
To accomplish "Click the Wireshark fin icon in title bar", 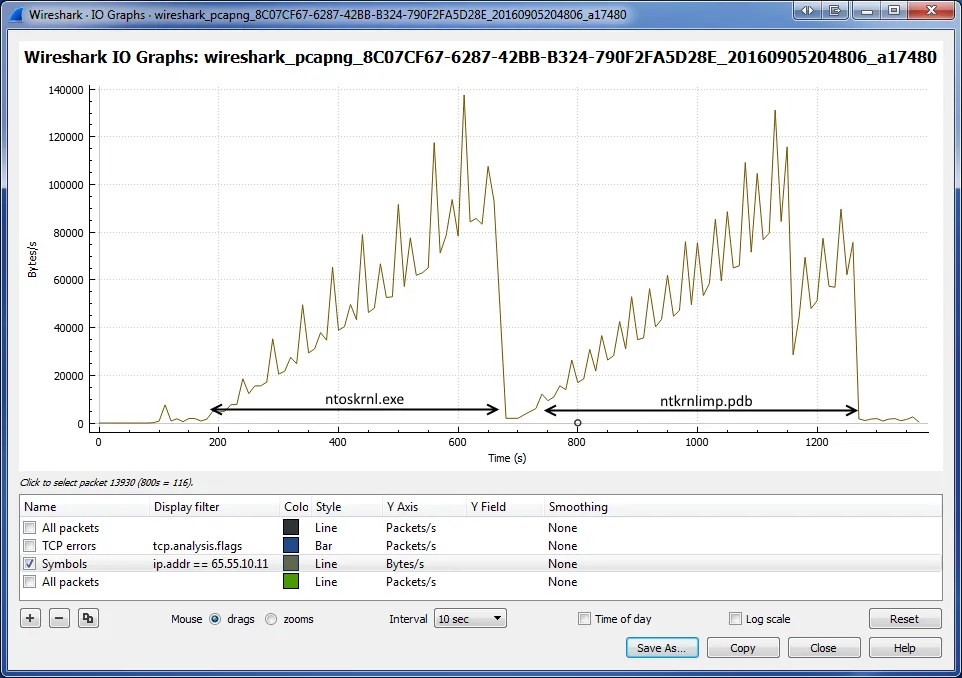I will point(15,14).
